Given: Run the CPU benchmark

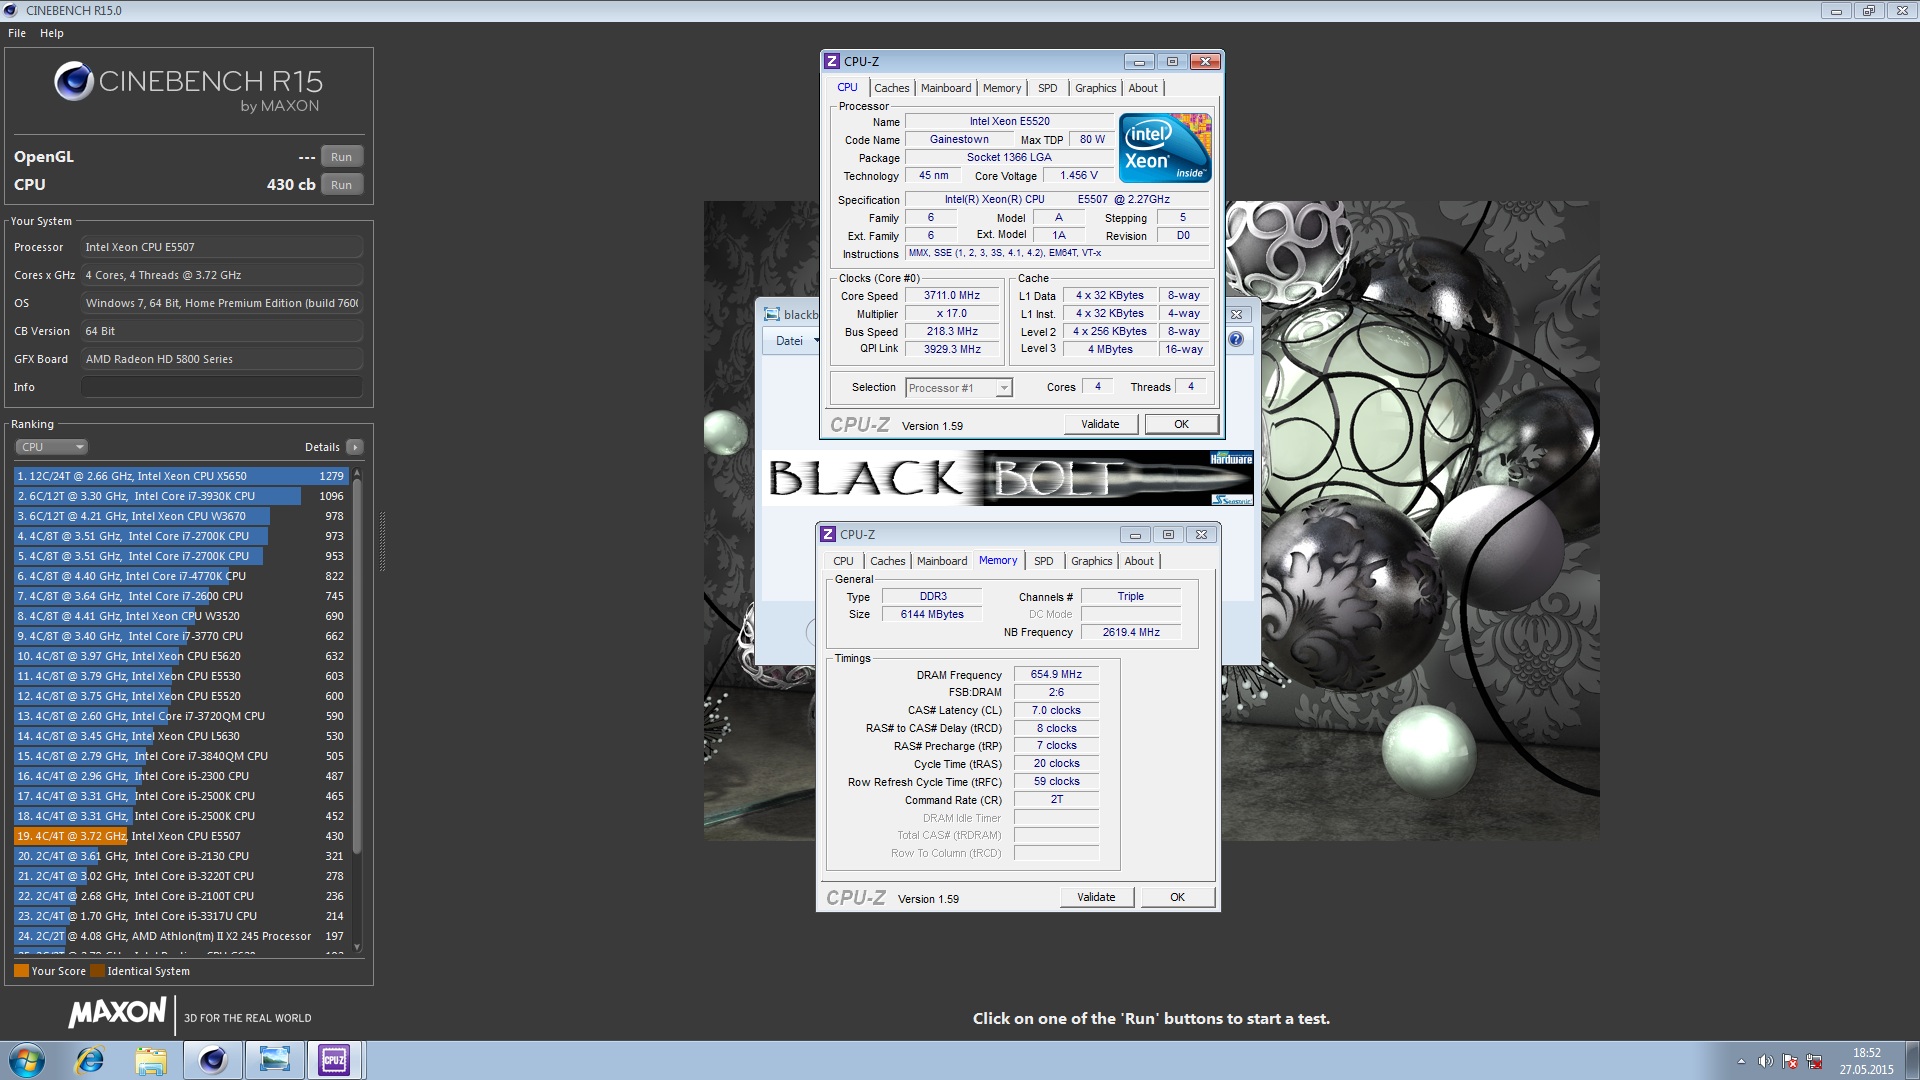Looking at the screenshot, I should click(x=341, y=185).
